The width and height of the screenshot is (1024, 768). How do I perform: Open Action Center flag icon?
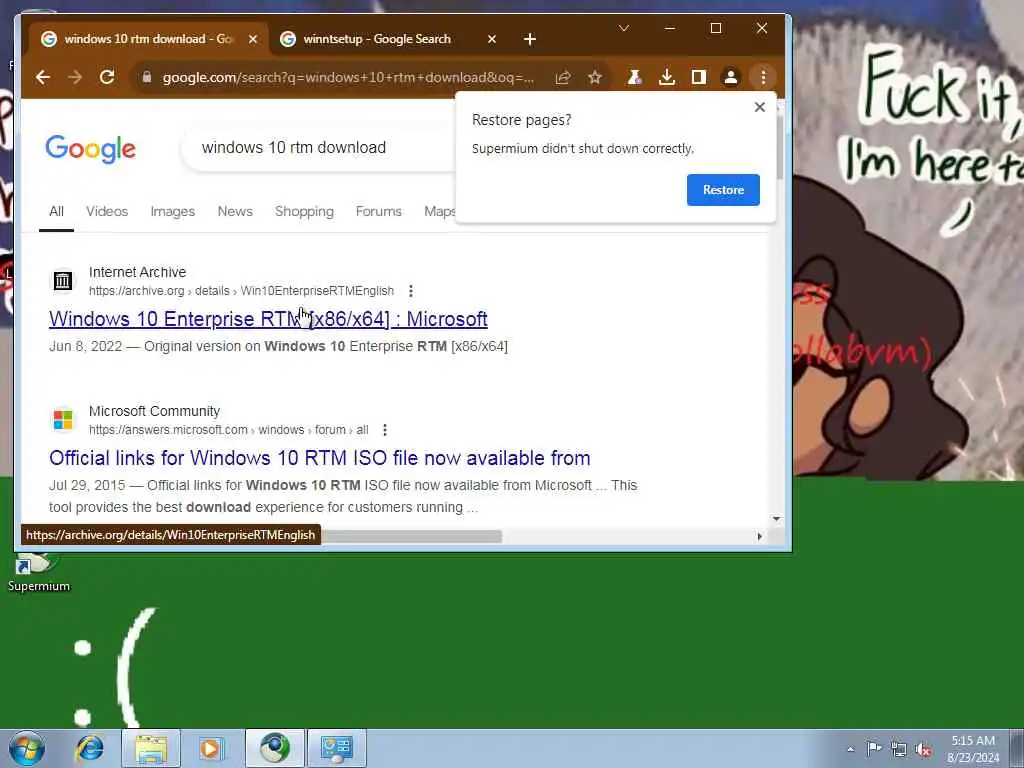coord(874,749)
